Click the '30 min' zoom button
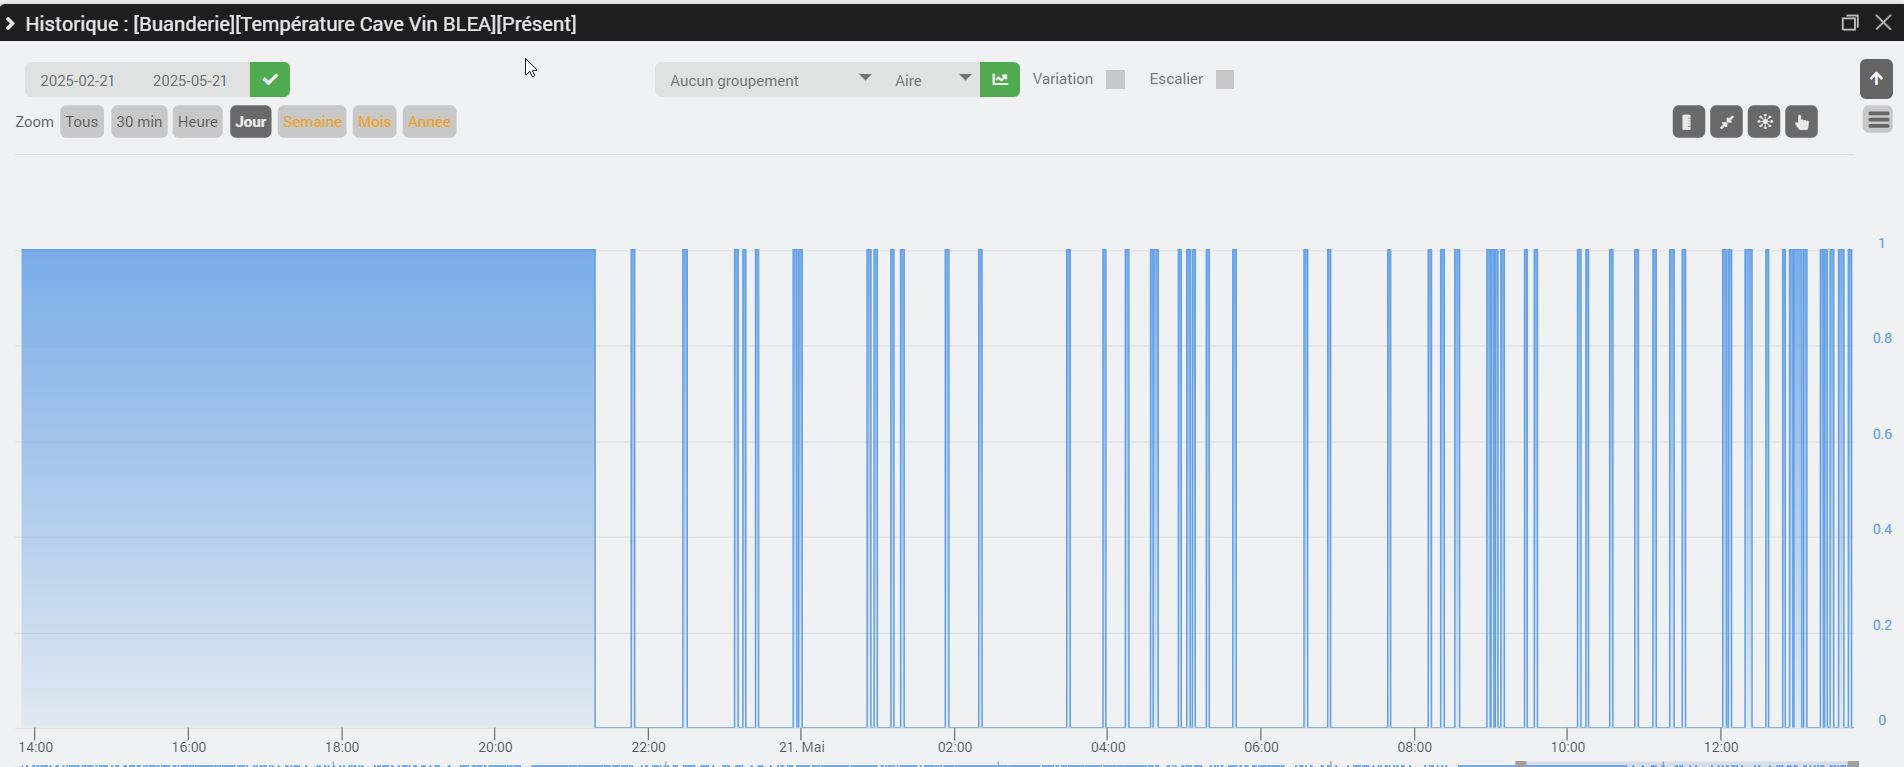 tap(139, 122)
